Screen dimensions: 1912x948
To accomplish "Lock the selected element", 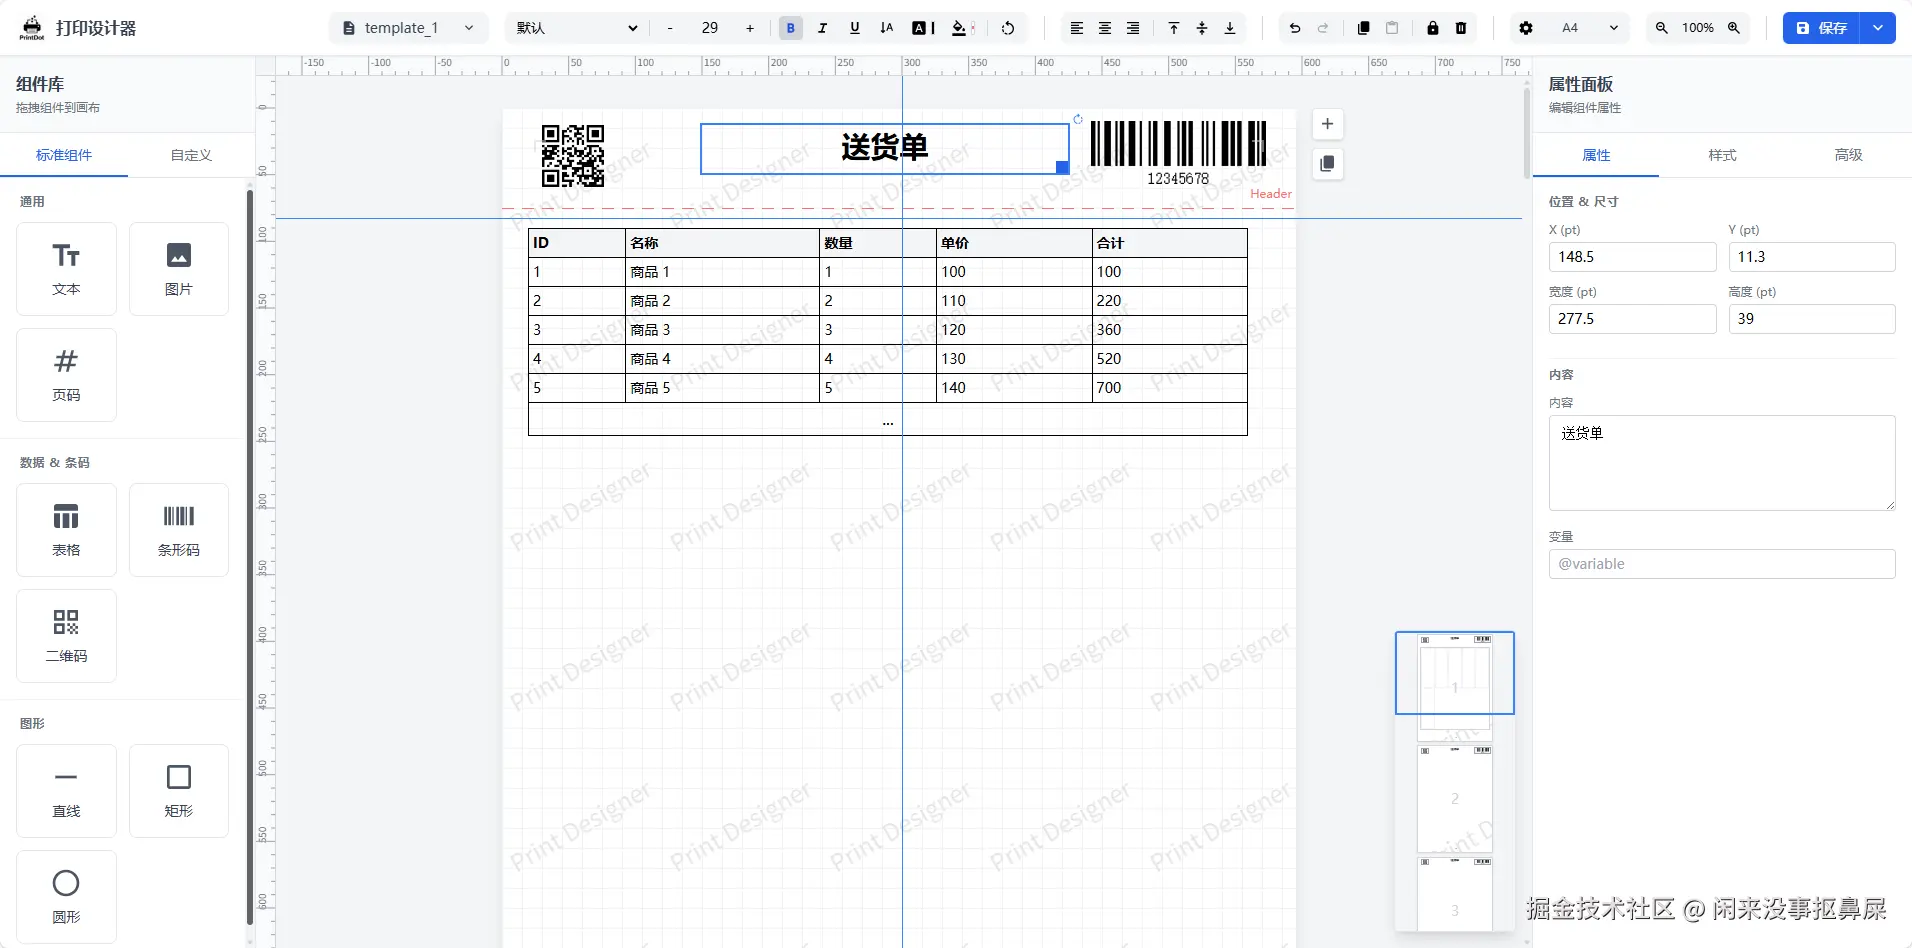I will click(x=1433, y=28).
